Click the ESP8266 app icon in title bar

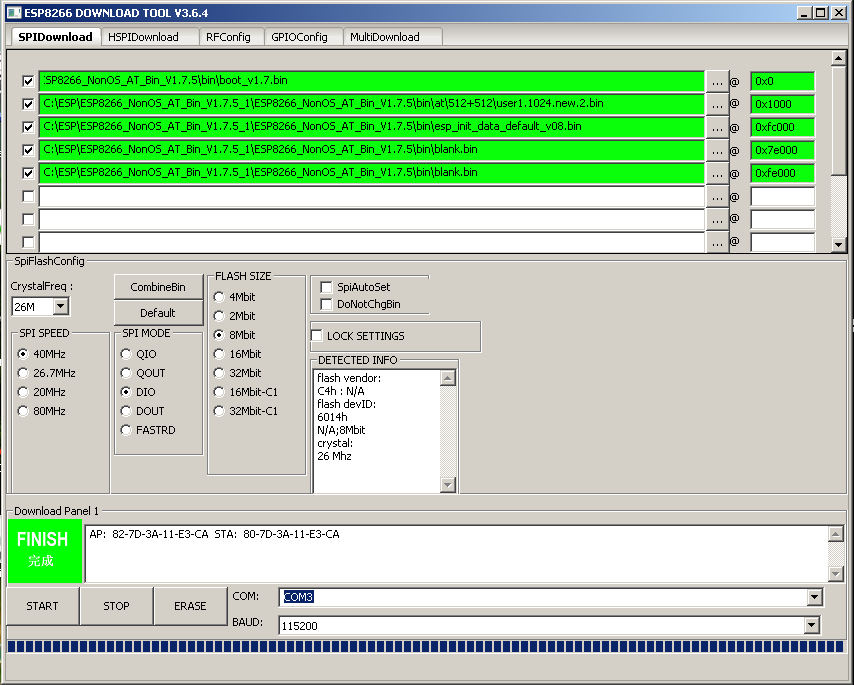(x=10, y=12)
